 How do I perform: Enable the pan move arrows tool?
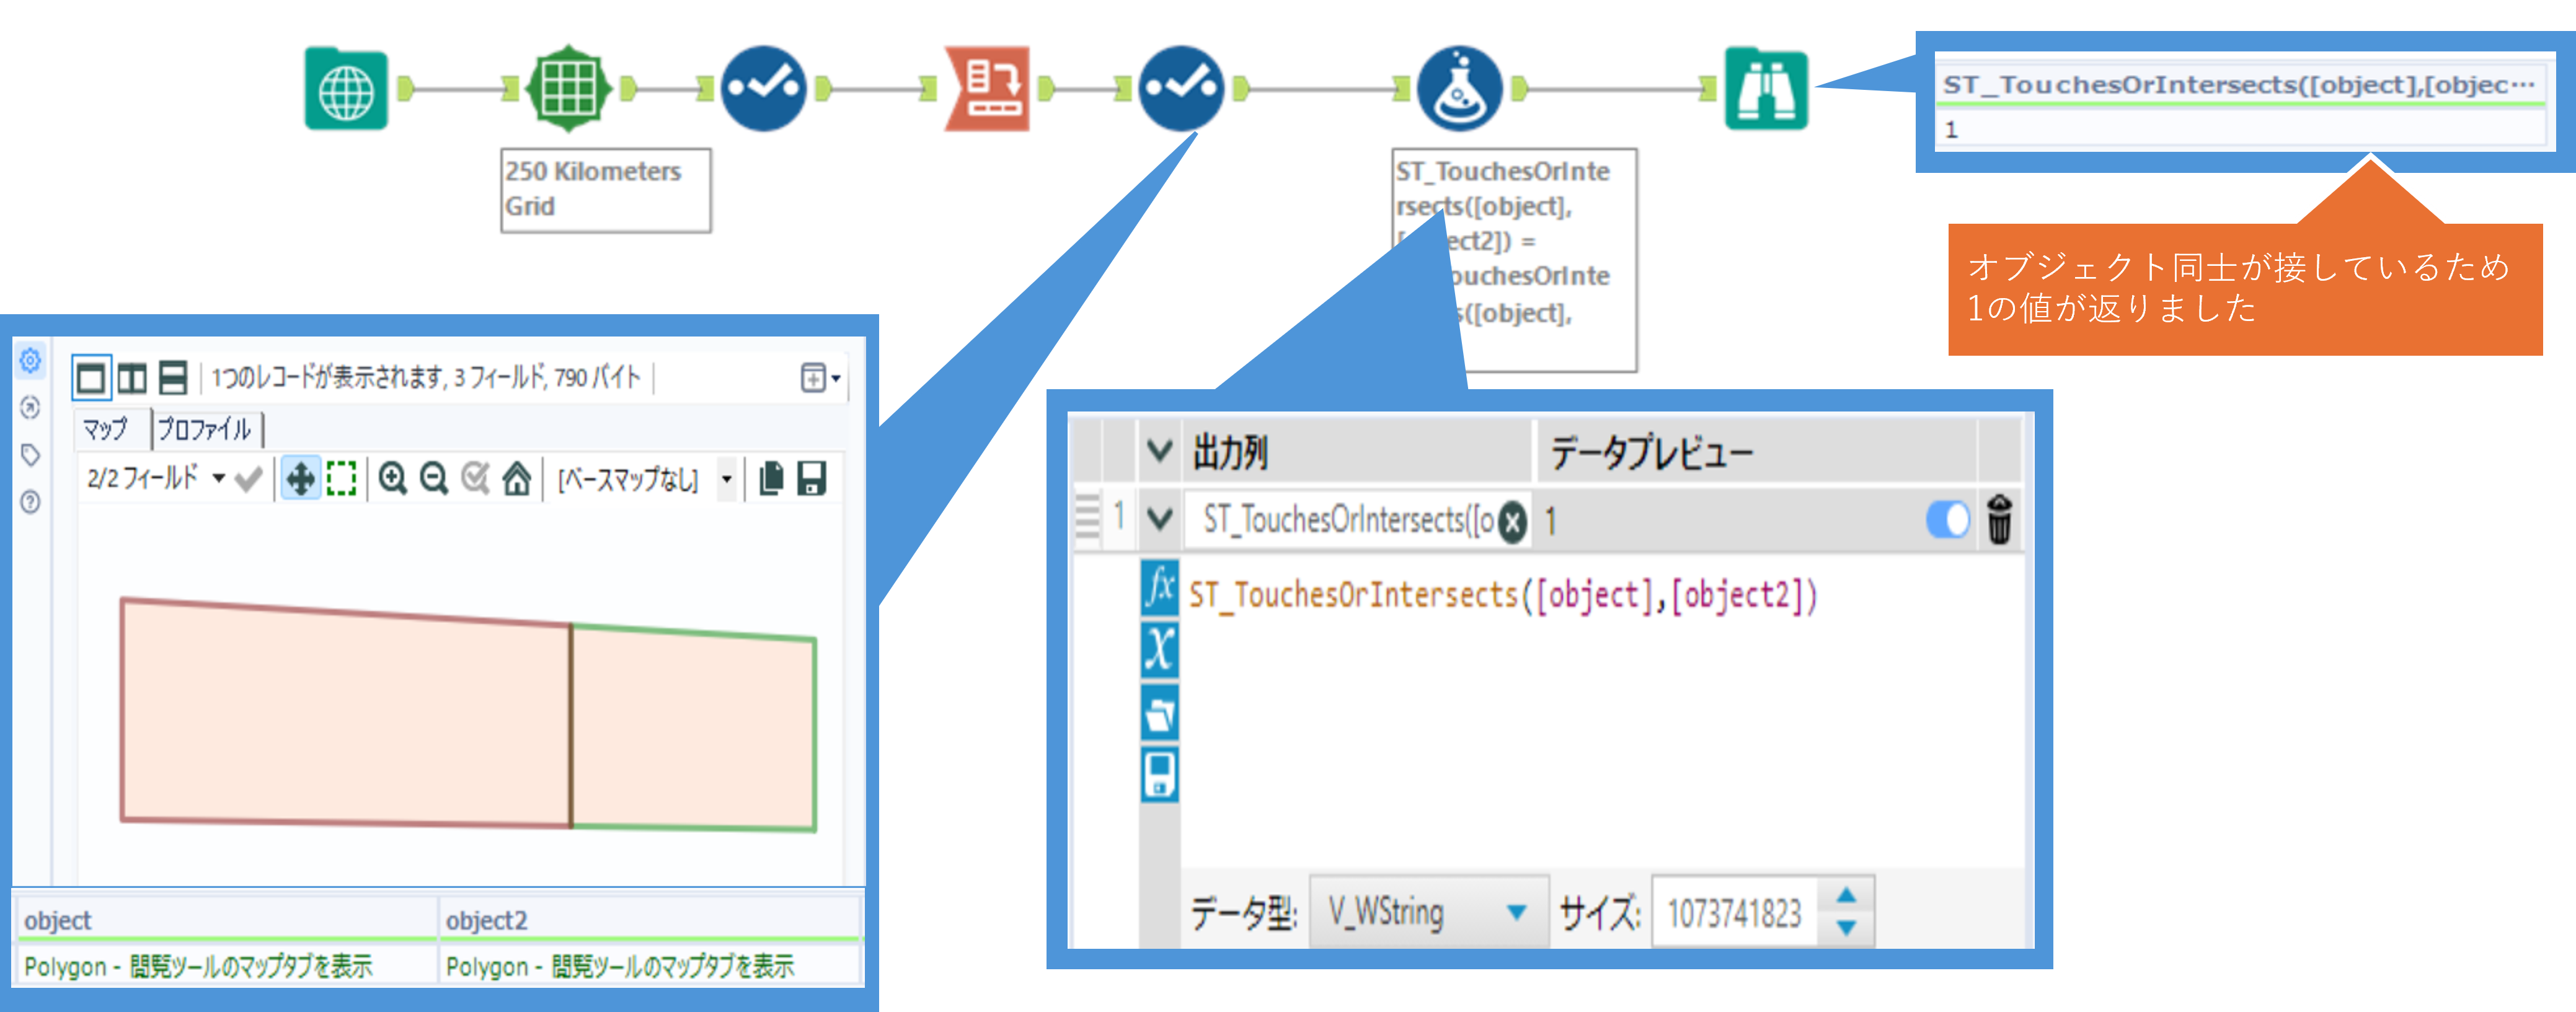point(300,479)
